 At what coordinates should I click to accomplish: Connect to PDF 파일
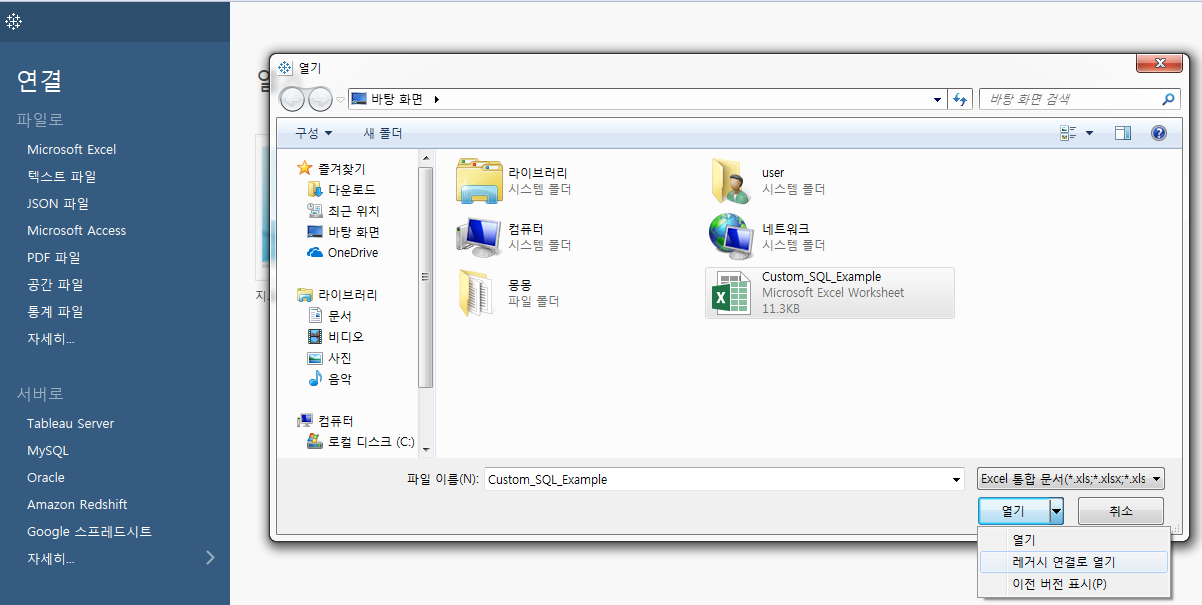tap(54, 257)
